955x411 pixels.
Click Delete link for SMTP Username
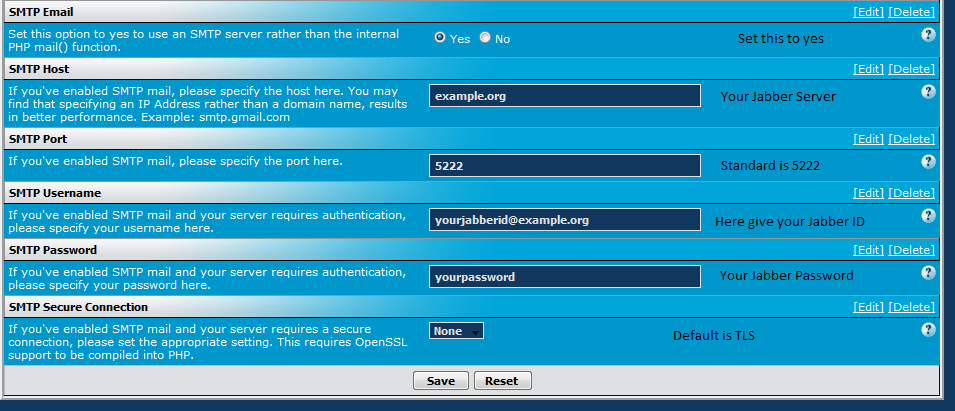click(x=911, y=192)
